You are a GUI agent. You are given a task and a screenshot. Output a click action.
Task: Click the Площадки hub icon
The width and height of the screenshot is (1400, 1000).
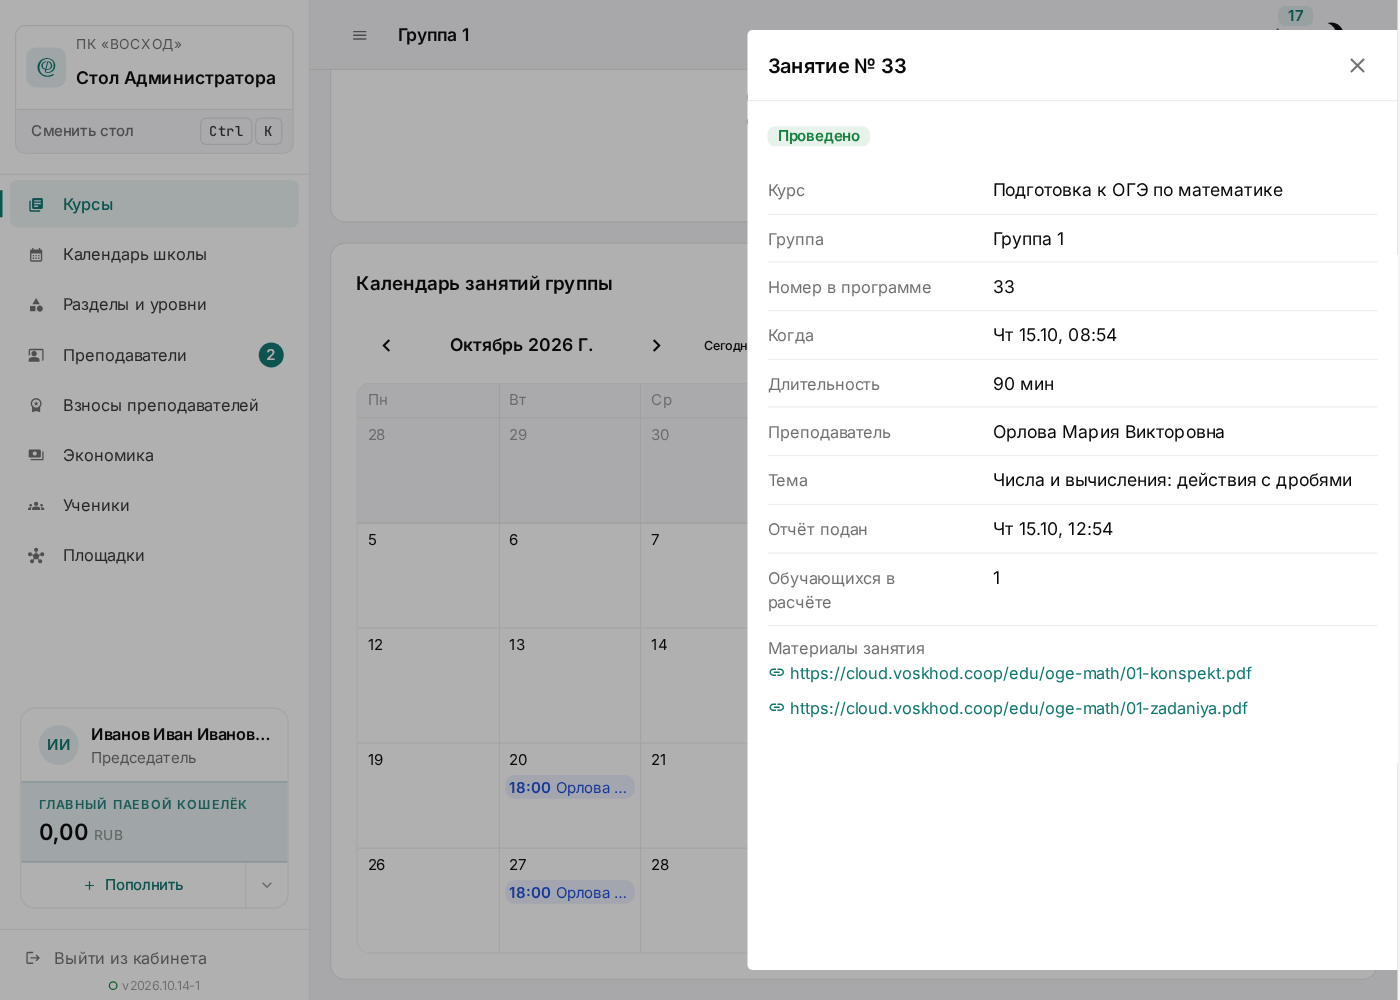point(36,555)
